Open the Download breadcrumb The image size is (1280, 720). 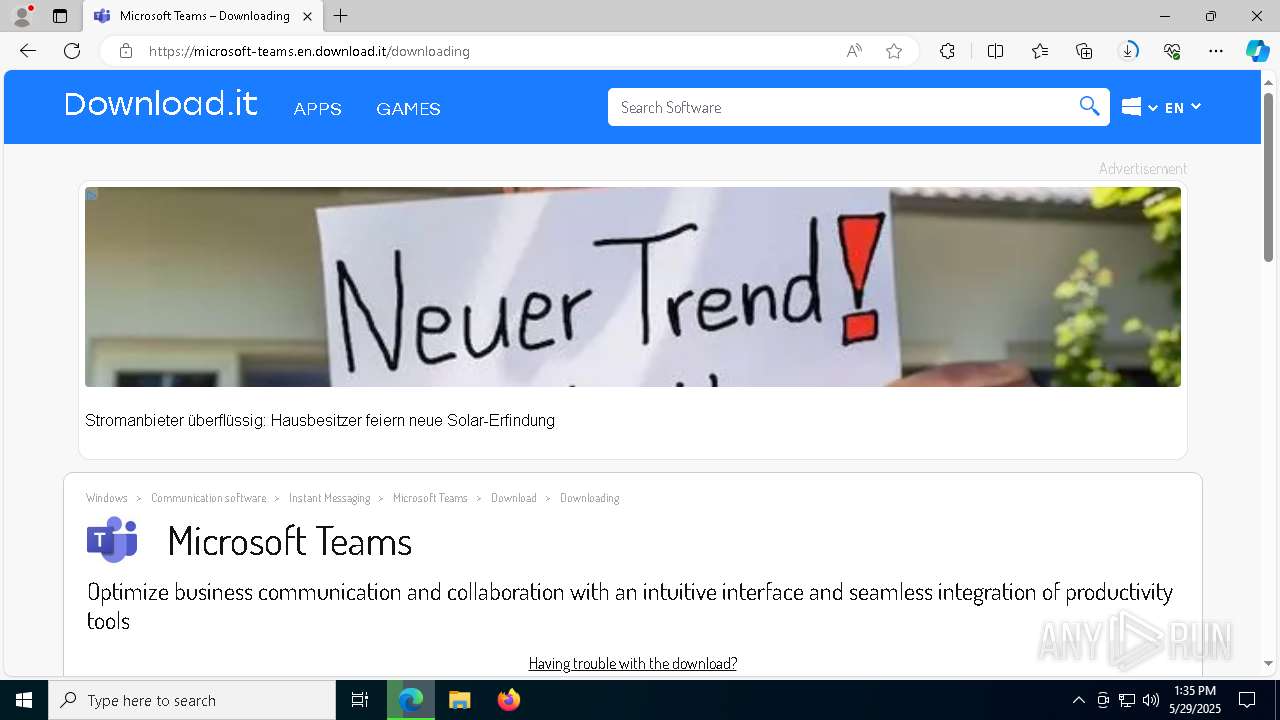pos(513,498)
